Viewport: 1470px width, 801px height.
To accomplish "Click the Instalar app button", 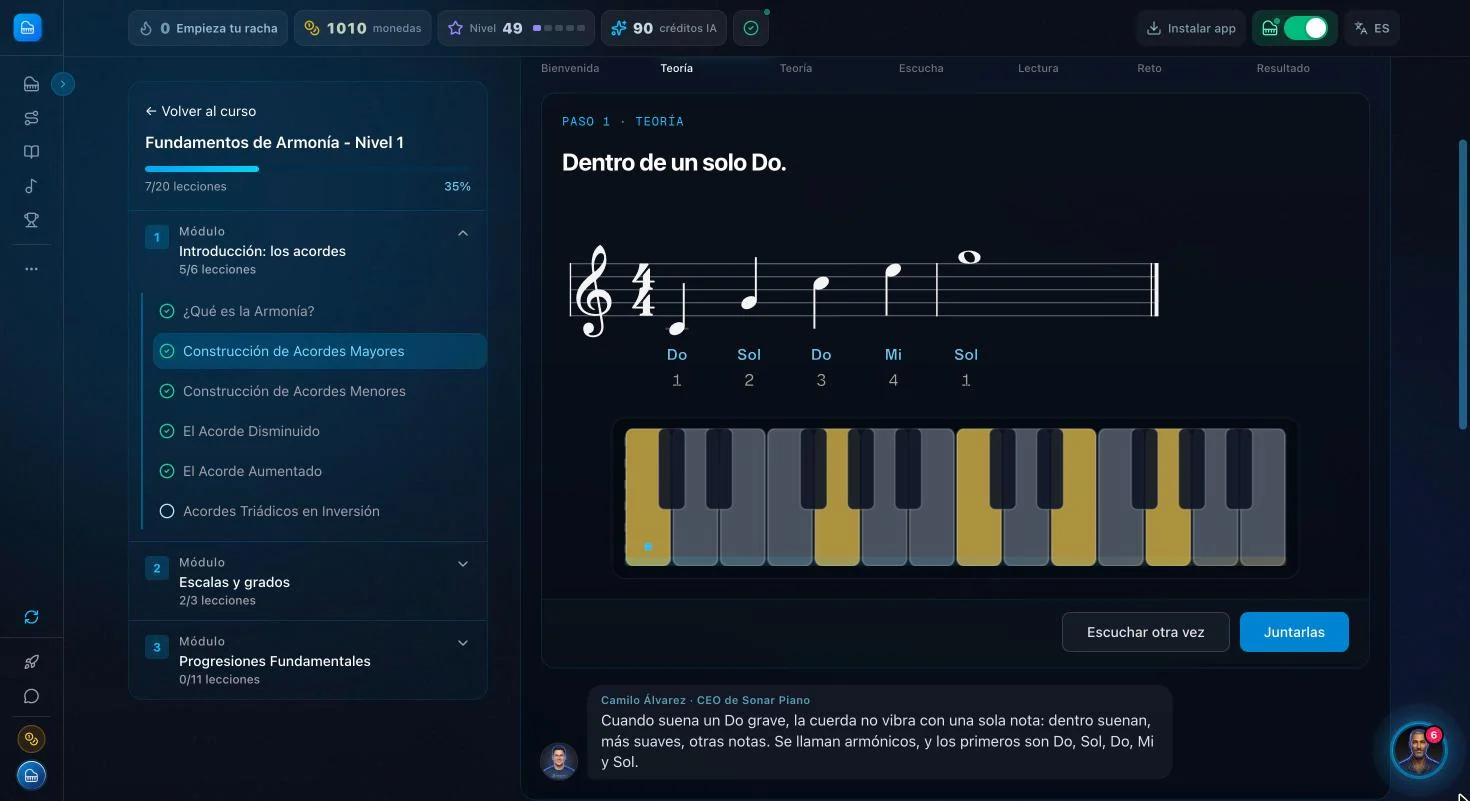I will click(1191, 28).
